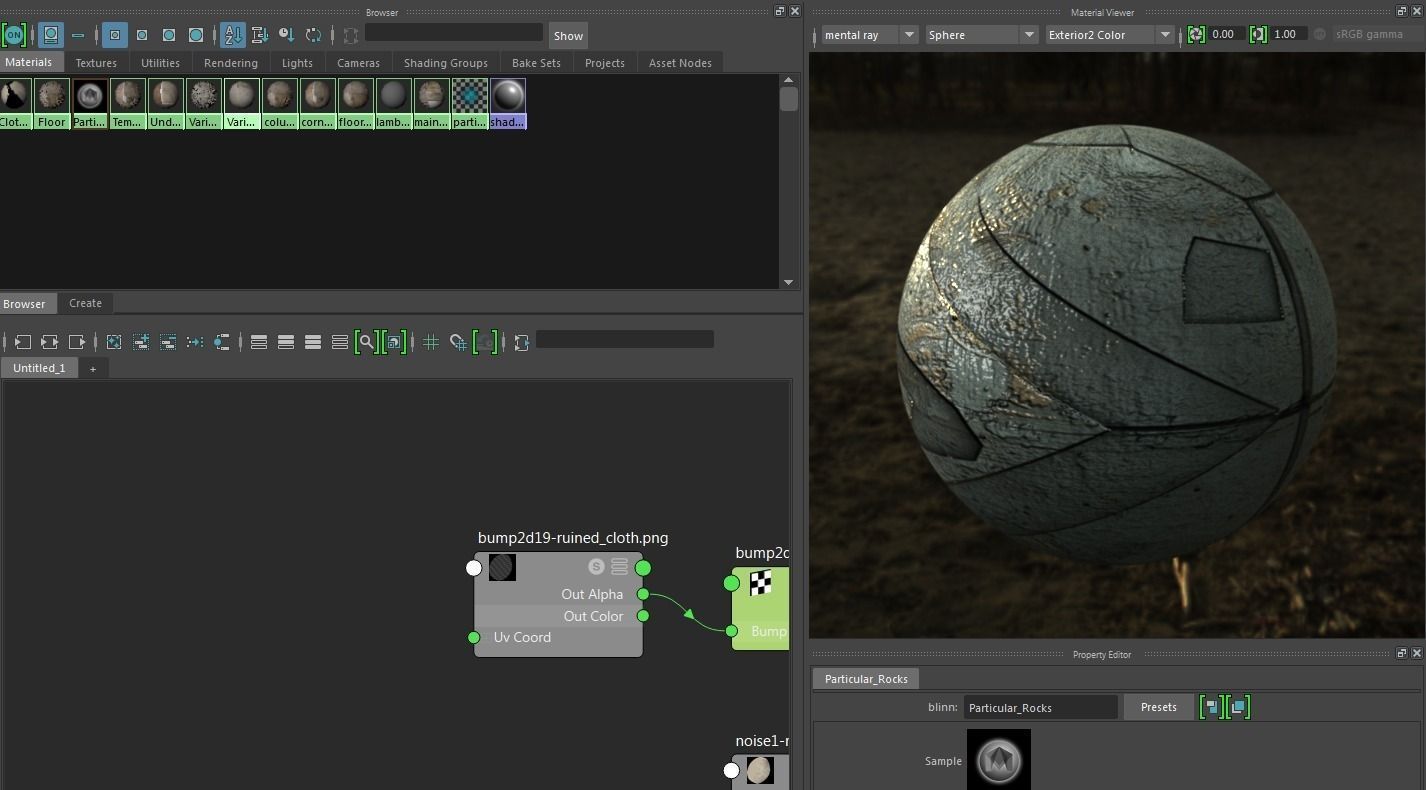Sort Browser materials by name
This screenshot has height=790, width=1426.
pos(233,35)
